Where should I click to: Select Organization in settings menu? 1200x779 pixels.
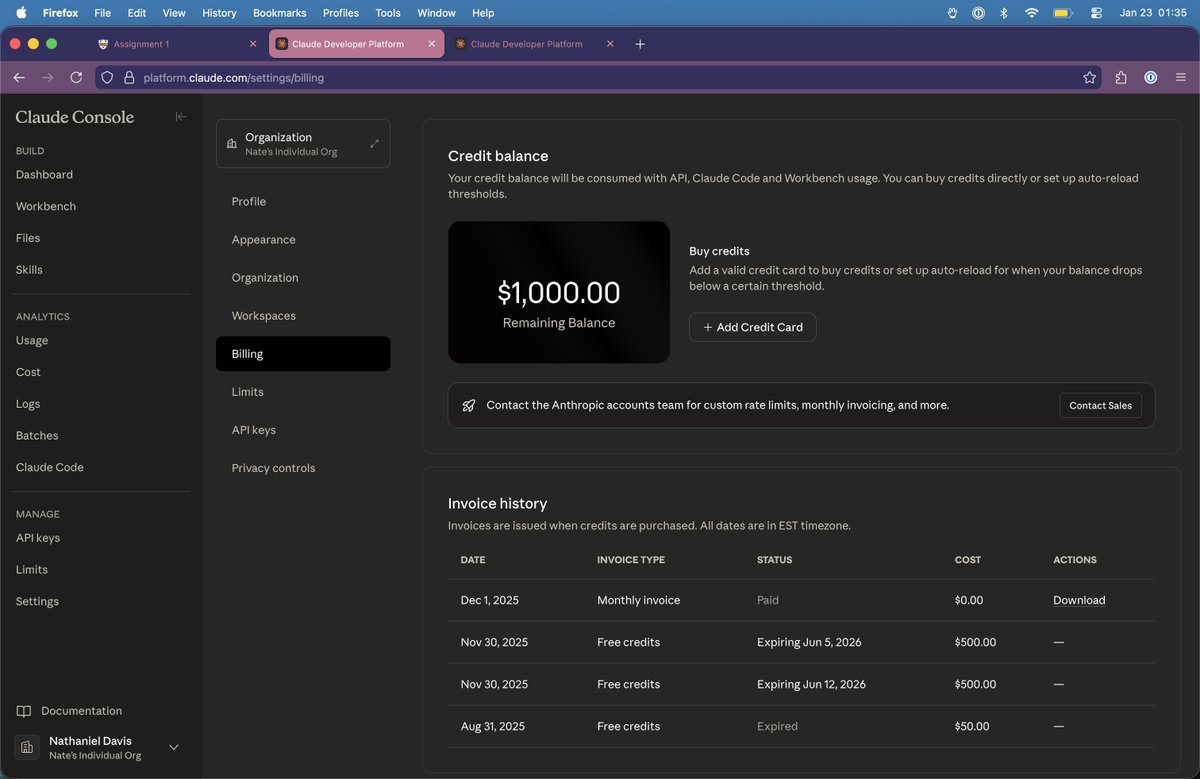coord(303,278)
